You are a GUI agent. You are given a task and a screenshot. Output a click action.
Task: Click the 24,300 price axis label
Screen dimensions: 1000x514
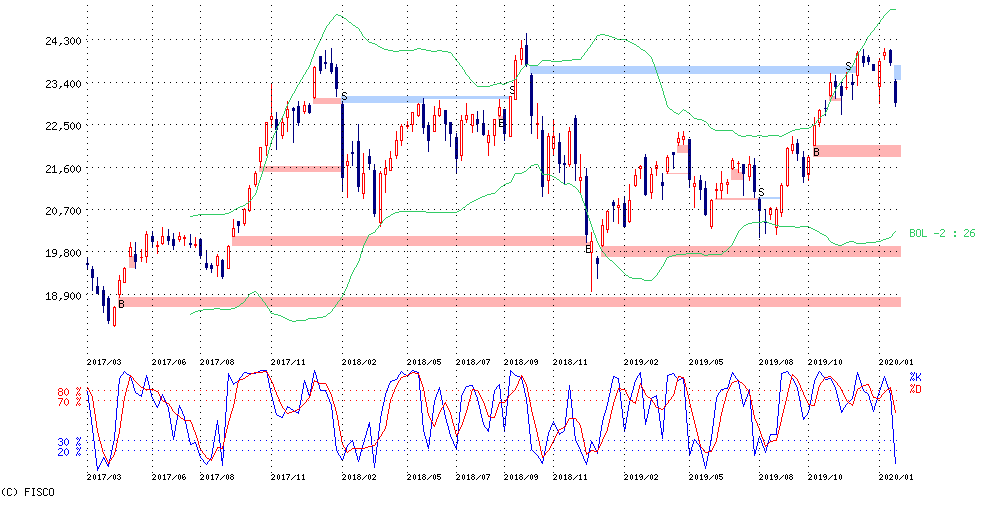[x=63, y=41]
